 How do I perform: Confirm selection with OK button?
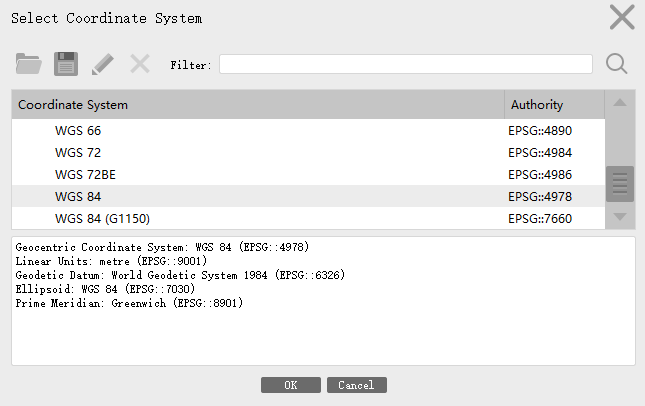click(x=291, y=385)
